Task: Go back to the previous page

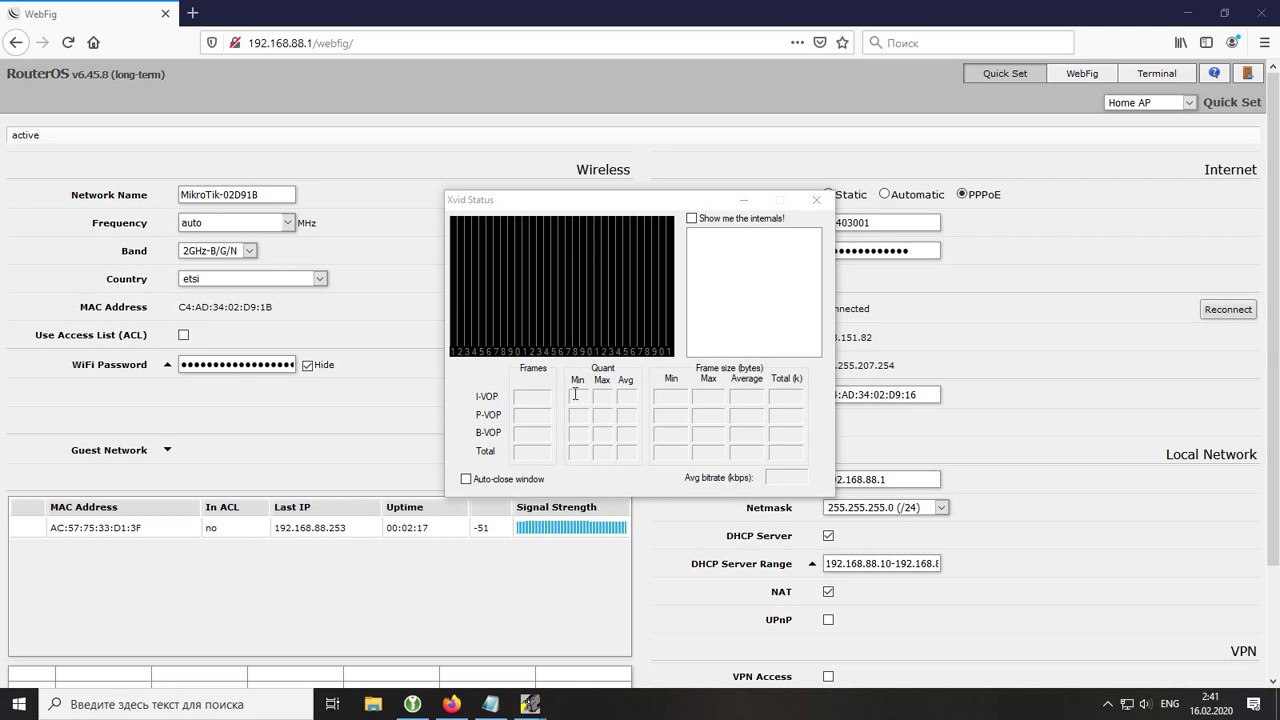Action: point(16,43)
